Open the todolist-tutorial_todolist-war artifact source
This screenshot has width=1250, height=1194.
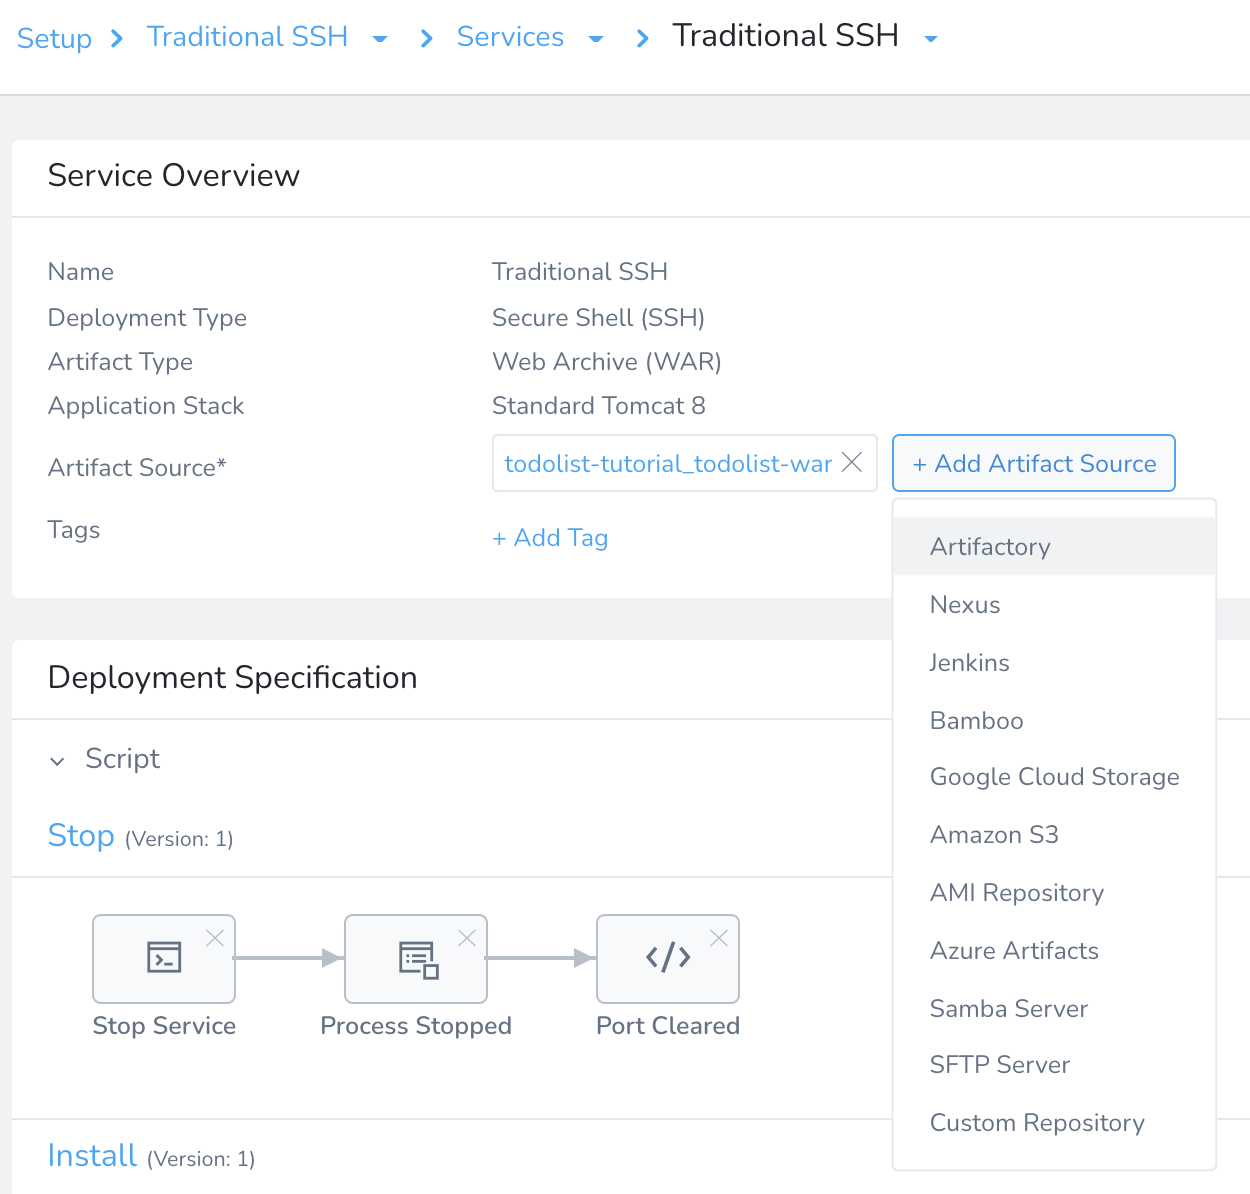coord(668,463)
